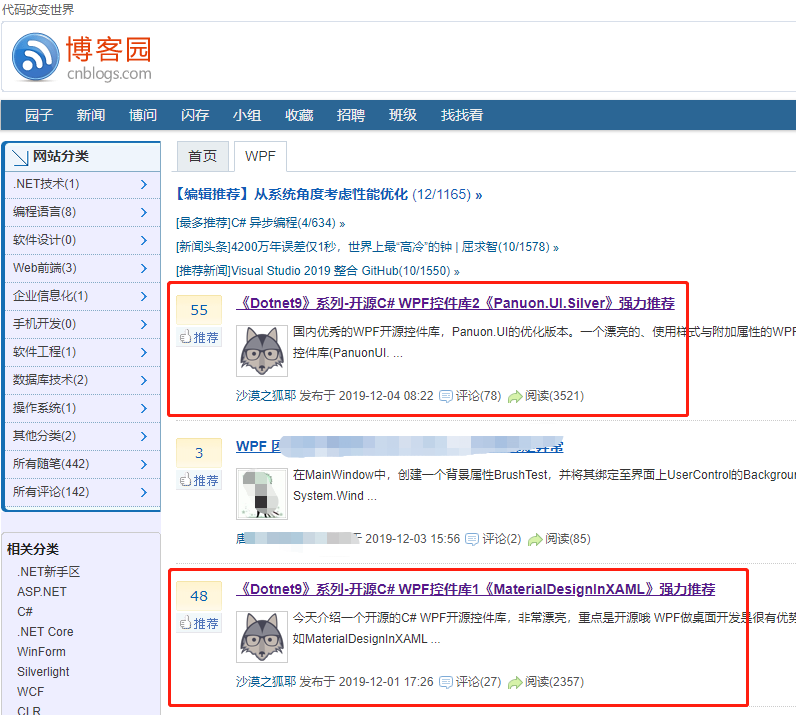Switch to the 首页 tab

click(x=203, y=156)
